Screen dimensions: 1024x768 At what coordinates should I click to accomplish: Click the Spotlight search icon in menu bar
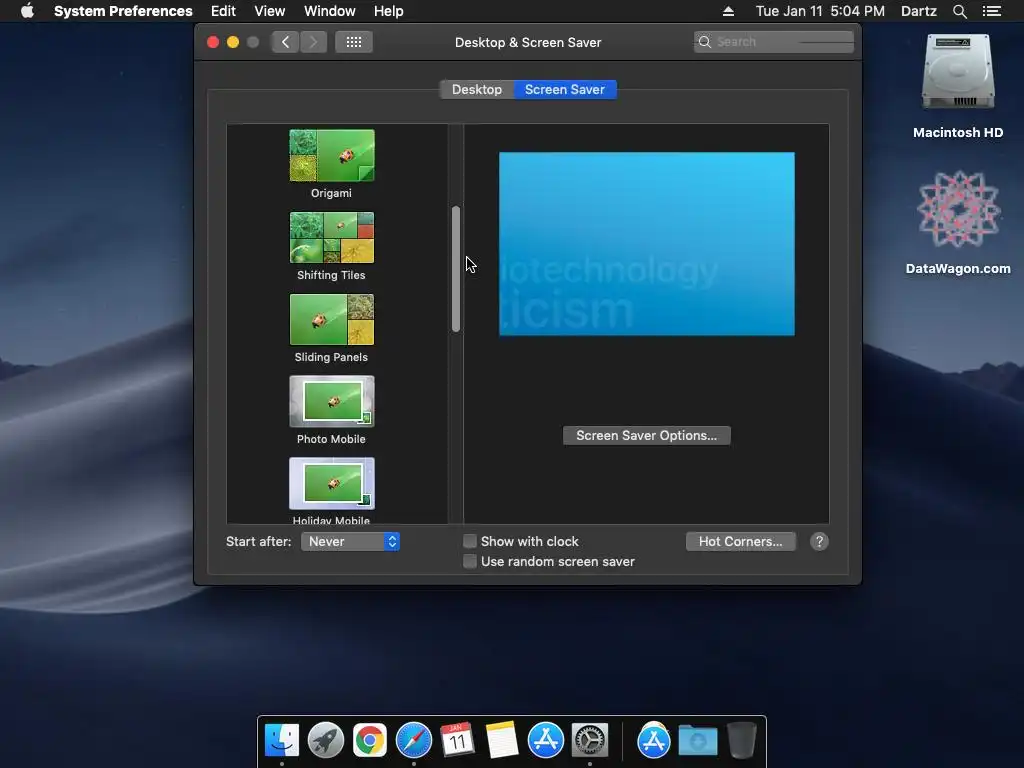[x=959, y=11]
